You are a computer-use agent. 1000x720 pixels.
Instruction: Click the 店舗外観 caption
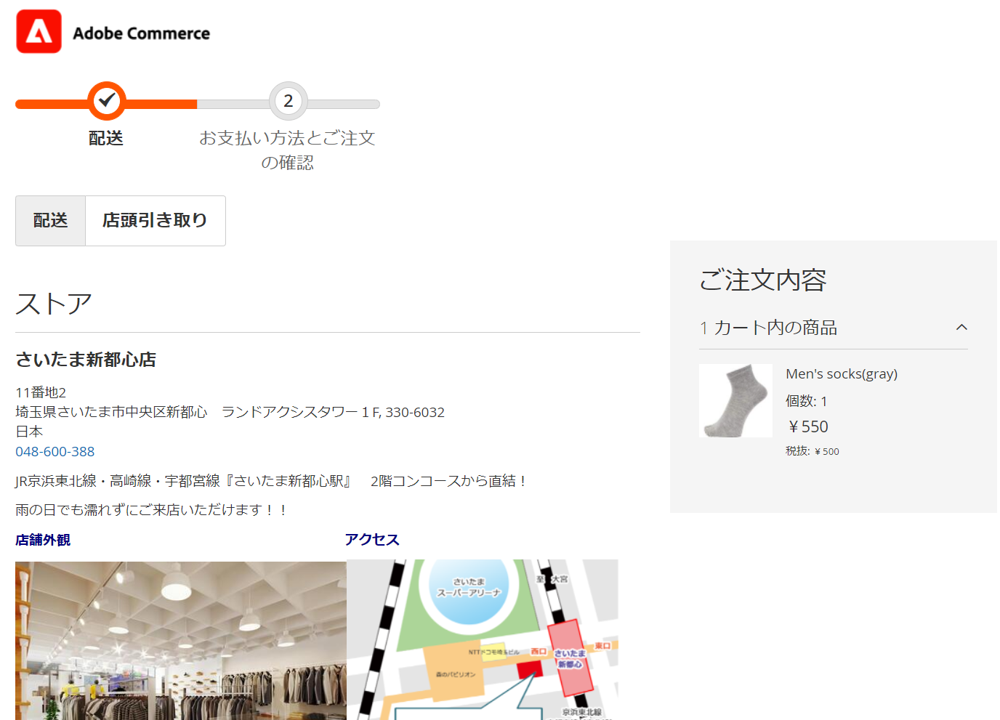[x=43, y=540]
